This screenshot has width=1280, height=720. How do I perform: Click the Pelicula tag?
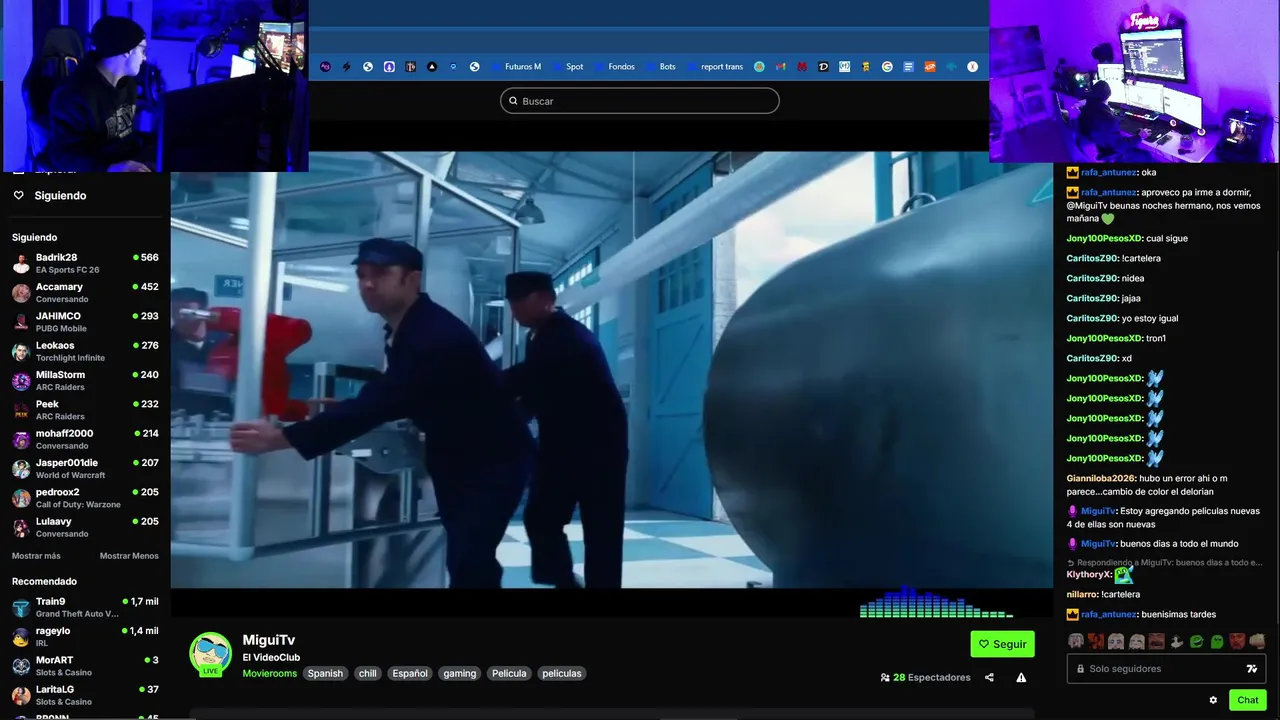[x=509, y=673]
